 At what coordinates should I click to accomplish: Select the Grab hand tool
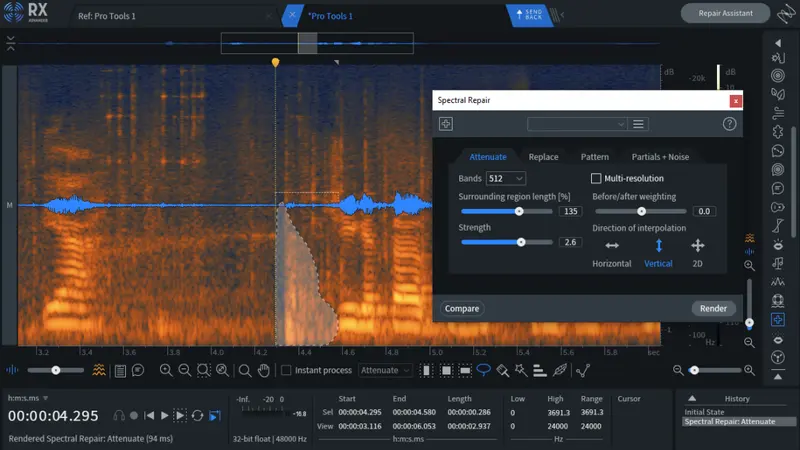pyautogui.click(x=264, y=370)
